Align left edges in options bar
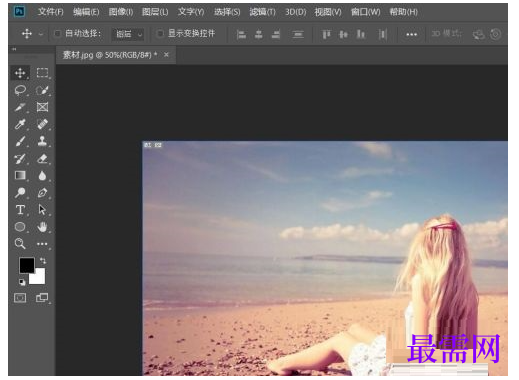519x380 pixels. [241, 34]
